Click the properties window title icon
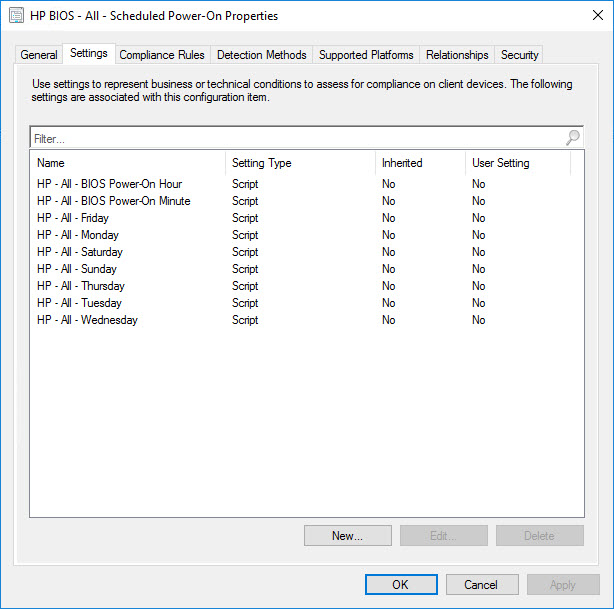This screenshot has width=614, height=609. pyautogui.click(x=16, y=16)
